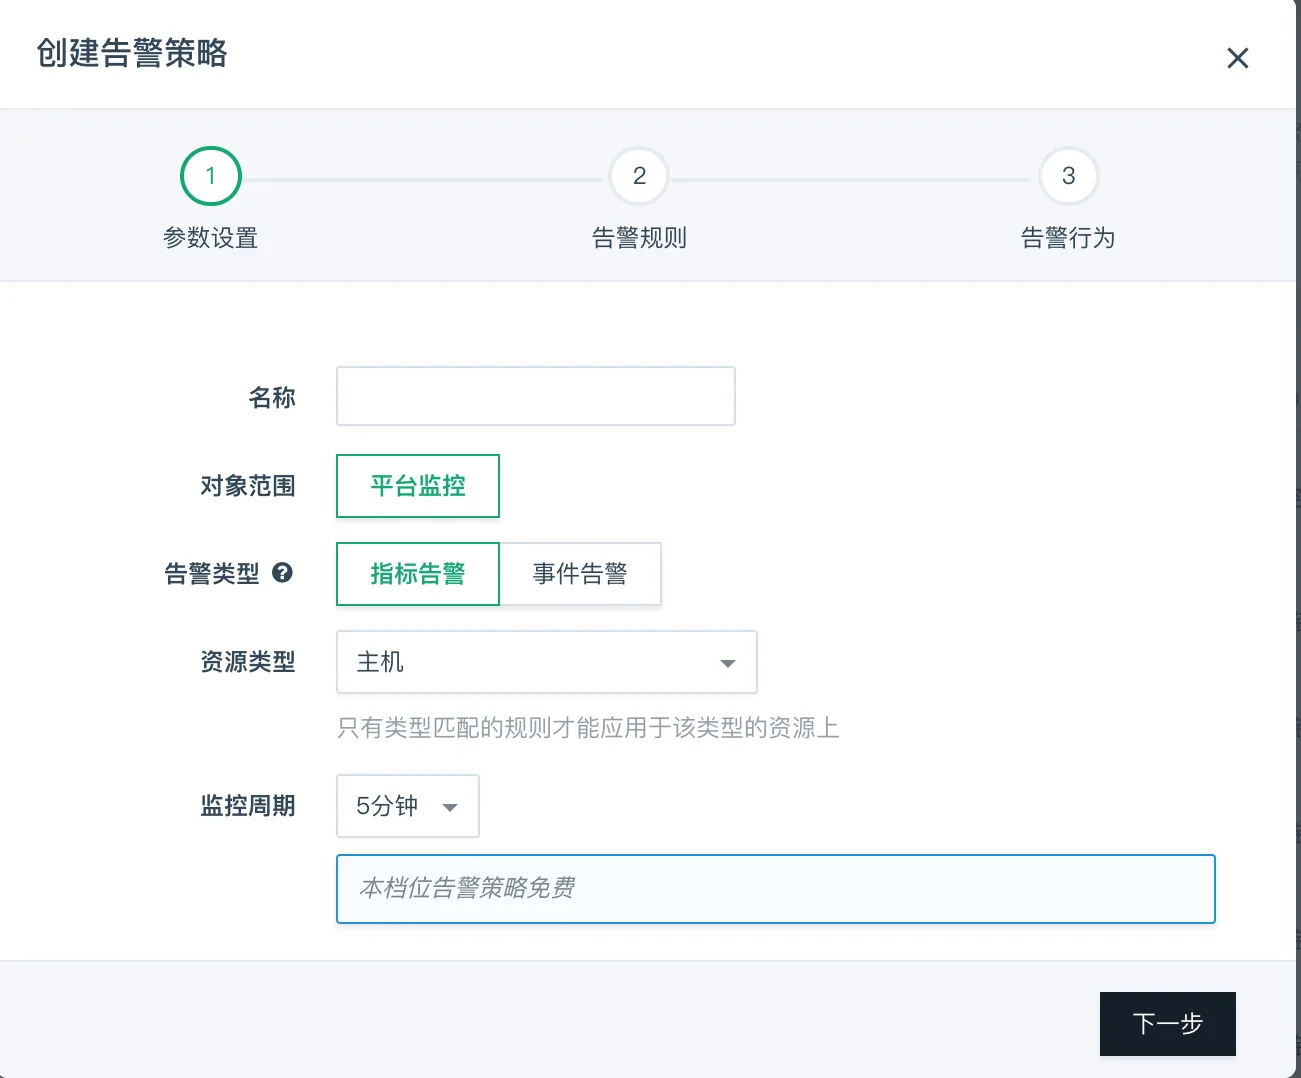Expand the 监控周期 dropdown showing 5分钟

pyautogui.click(x=407, y=806)
